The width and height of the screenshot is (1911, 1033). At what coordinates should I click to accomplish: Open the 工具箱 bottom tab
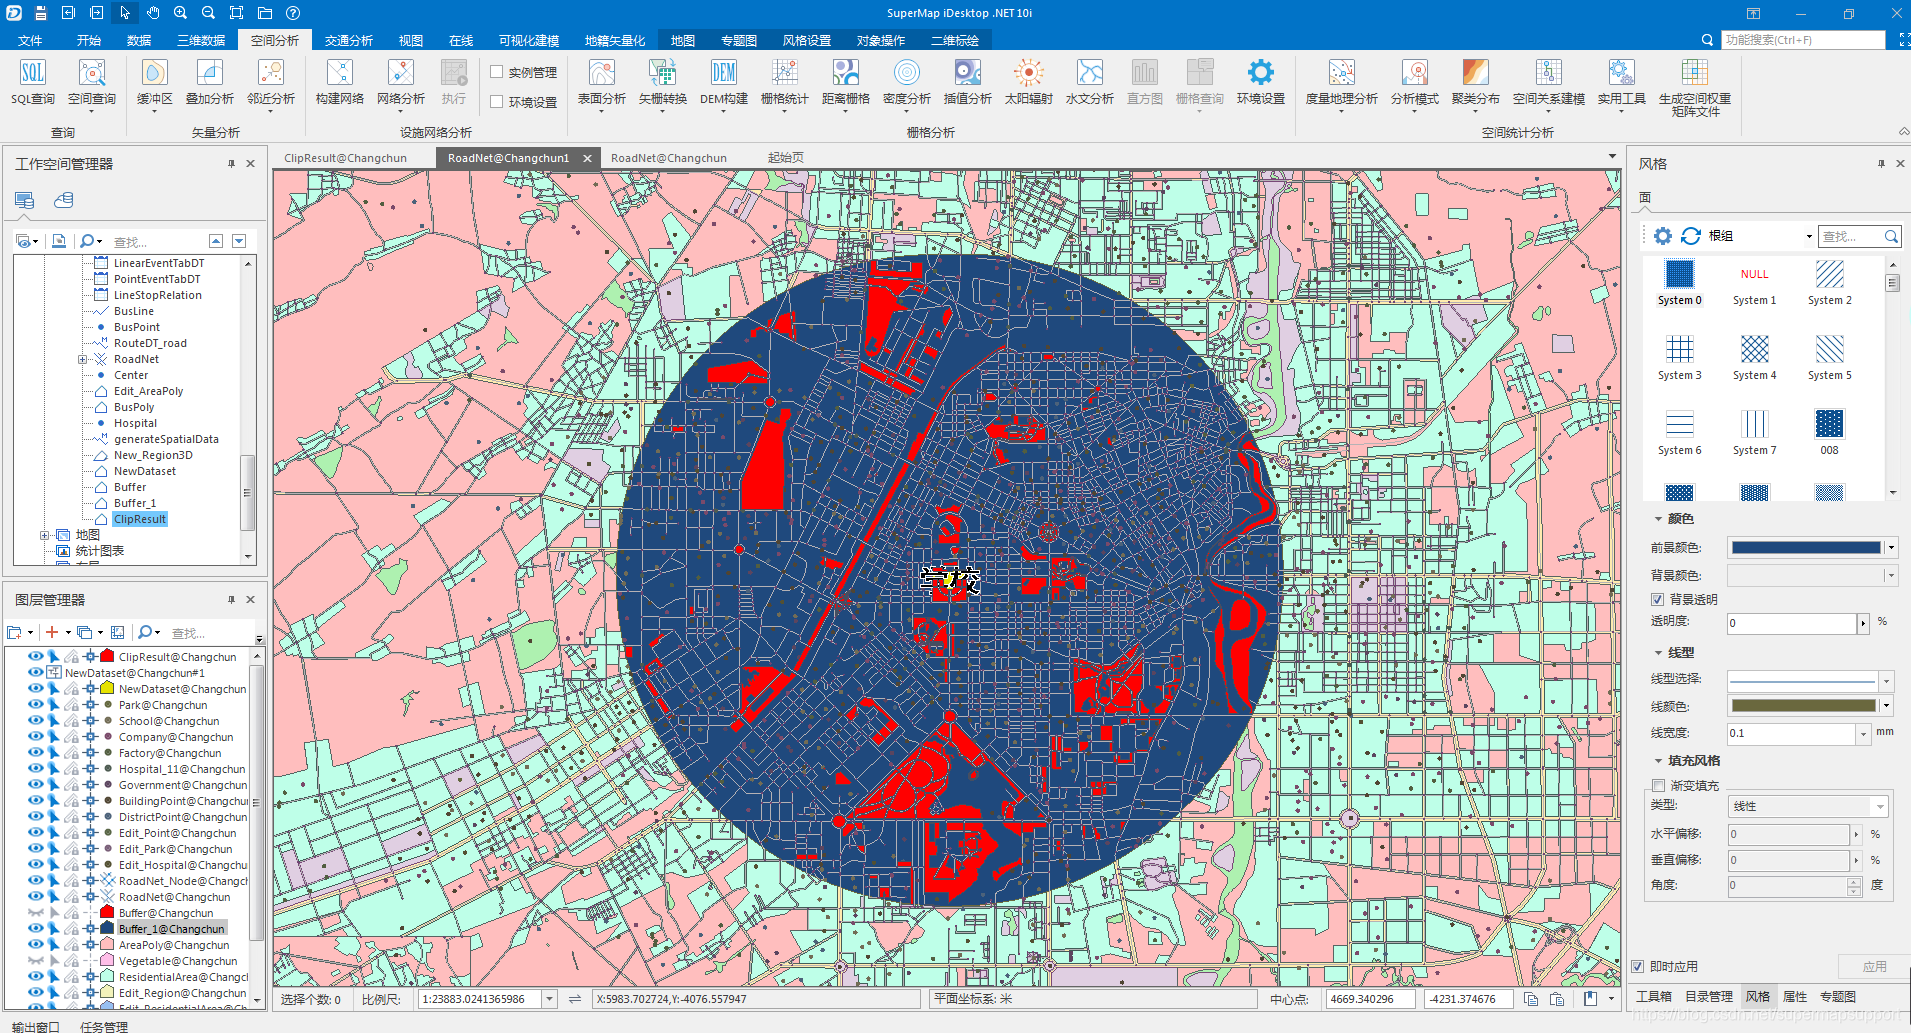click(1653, 997)
